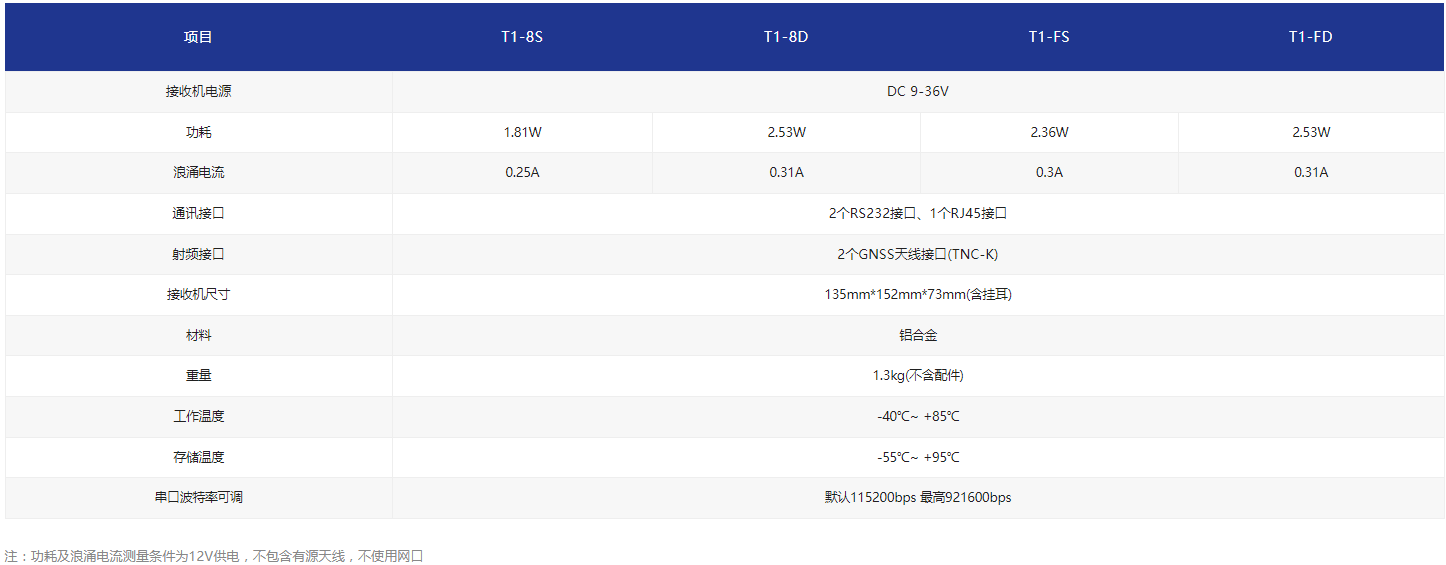The height and width of the screenshot is (565, 1446).
Task: Click the 铝合金 material value
Action: pos(918,335)
